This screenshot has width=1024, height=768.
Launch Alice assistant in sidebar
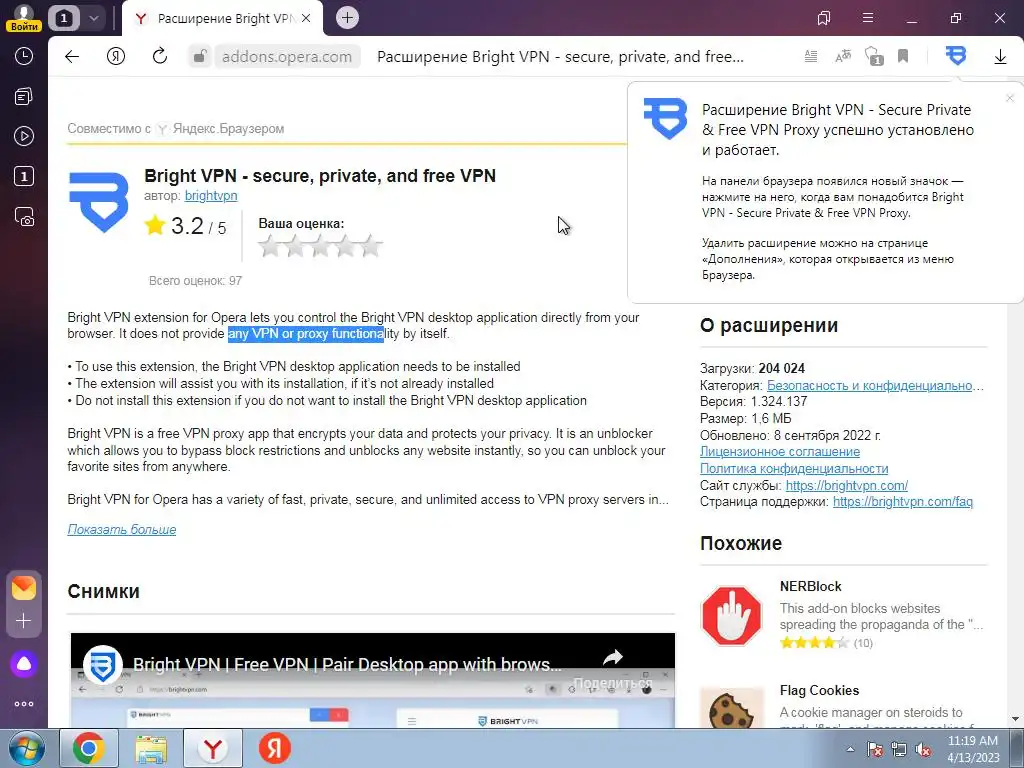(x=24, y=664)
